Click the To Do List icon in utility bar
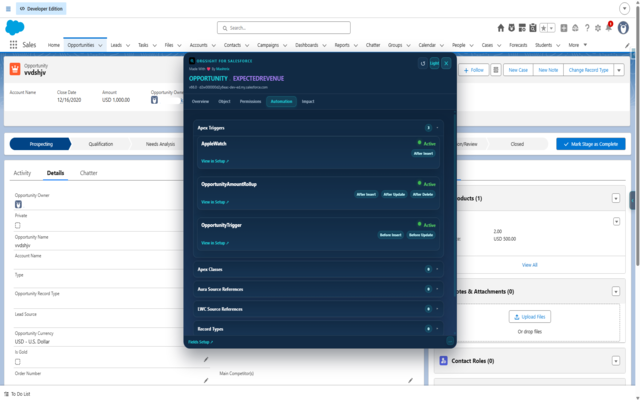Viewport: 640px width, 400px height. pos(6,394)
